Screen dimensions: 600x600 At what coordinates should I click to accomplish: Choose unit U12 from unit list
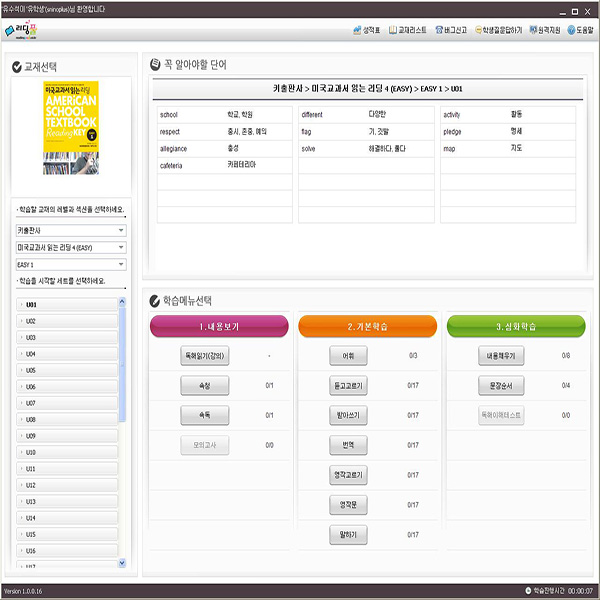coord(66,485)
